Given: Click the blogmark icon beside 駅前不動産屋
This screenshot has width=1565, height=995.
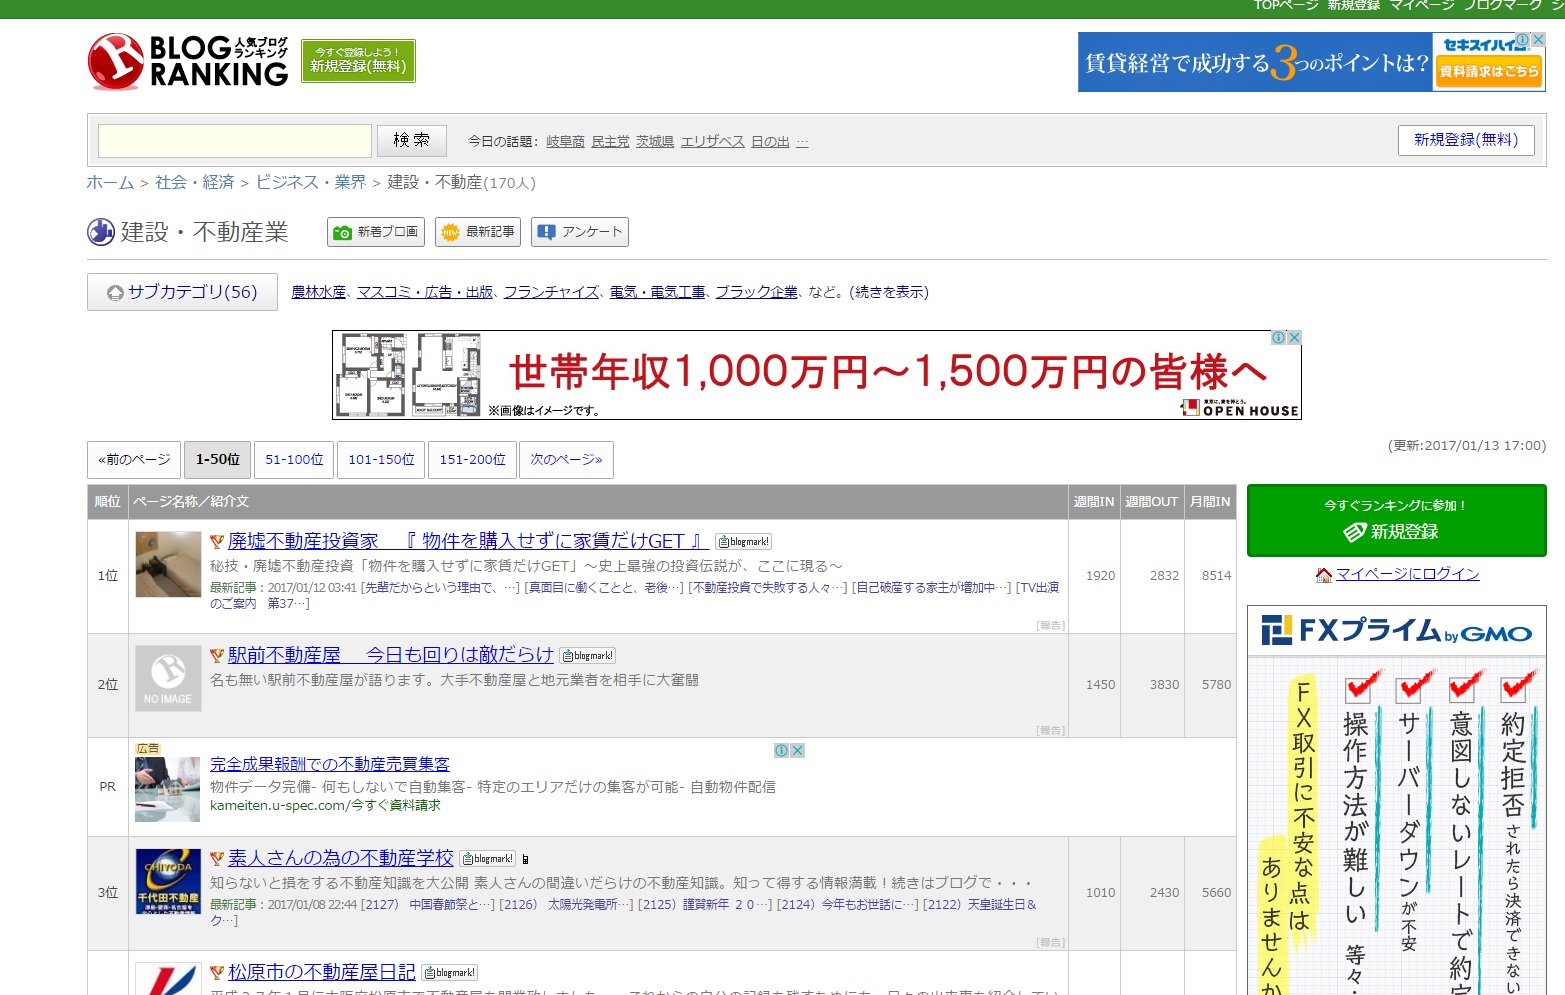Looking at the screenshot, I should point(588,655).
